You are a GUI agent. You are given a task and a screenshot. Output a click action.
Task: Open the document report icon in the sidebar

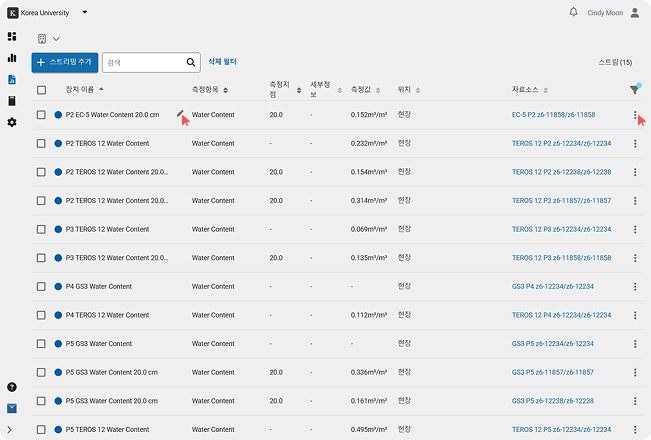coord(12,79)
